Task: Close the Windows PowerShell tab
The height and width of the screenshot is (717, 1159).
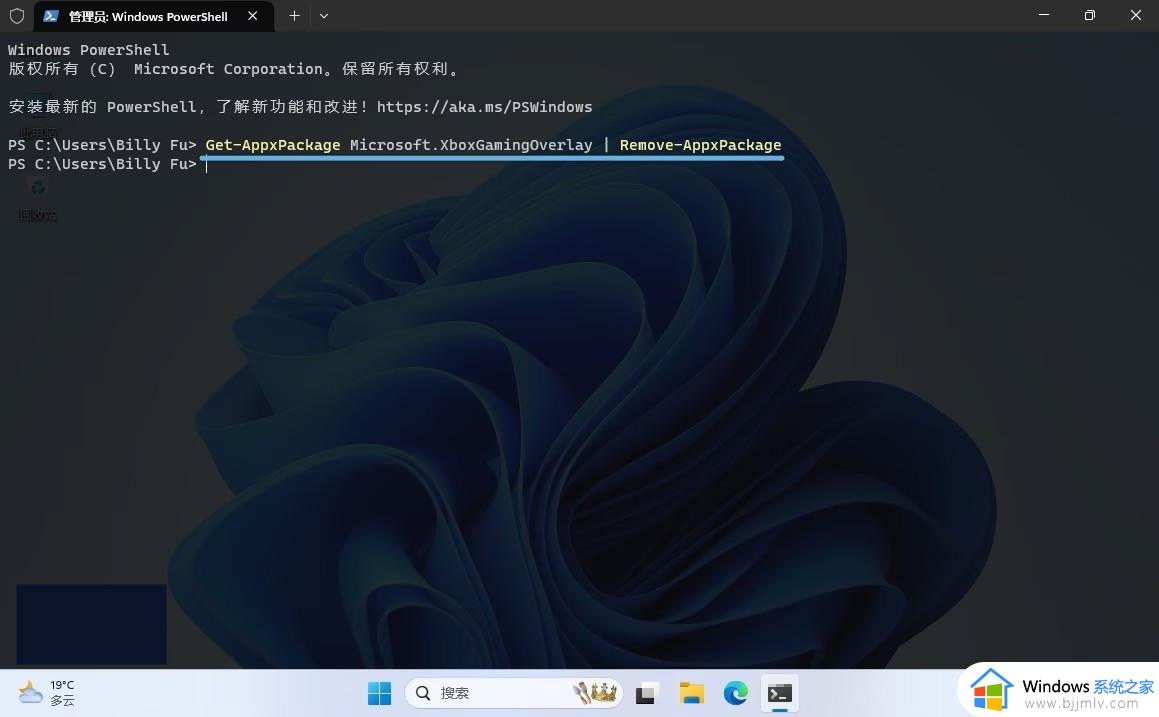Action: pos(253,16)
